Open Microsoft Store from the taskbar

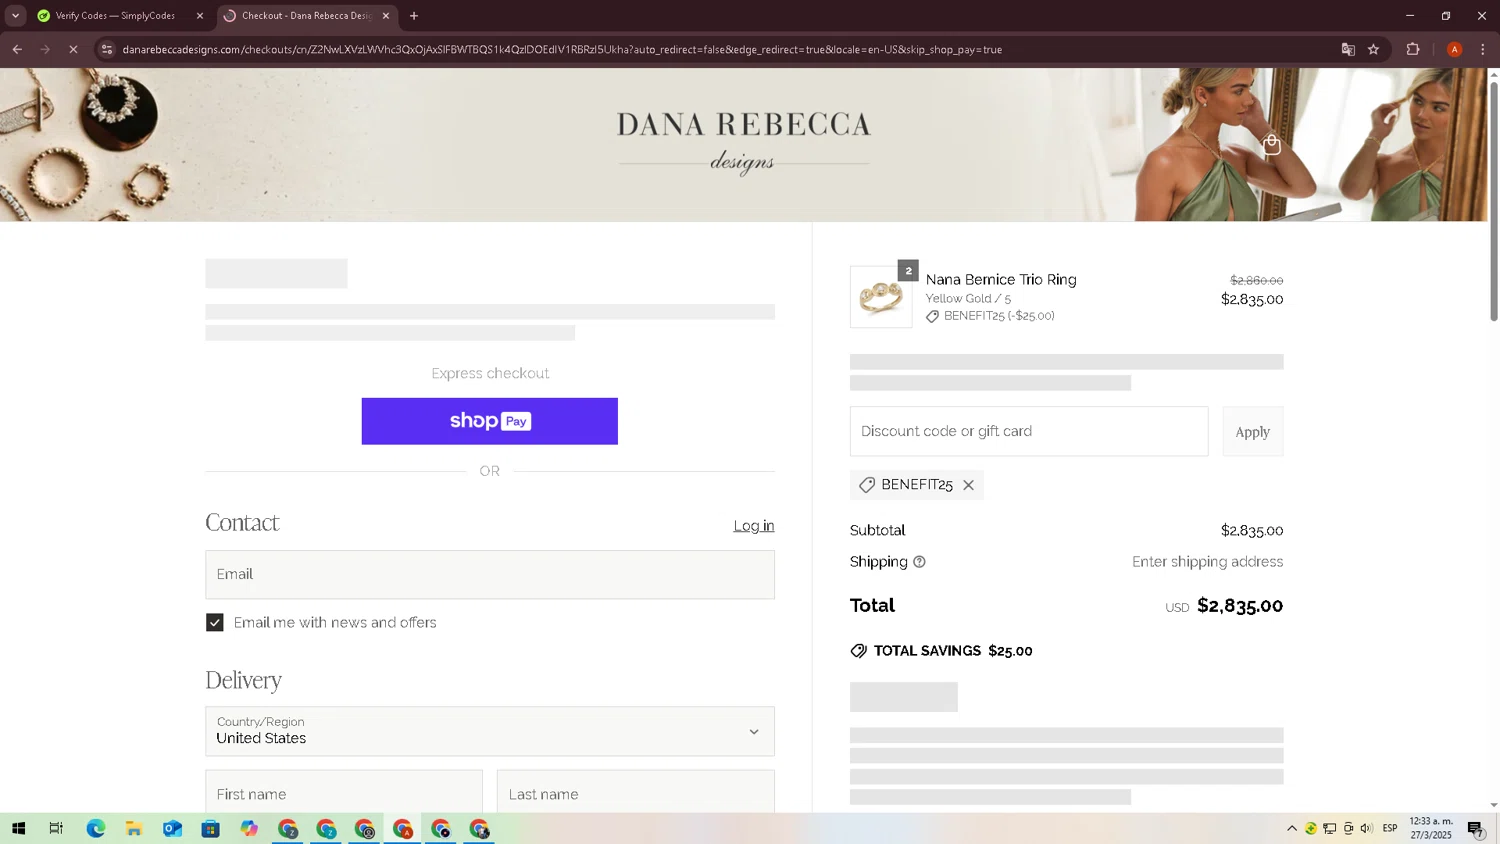tap(210, 828)
